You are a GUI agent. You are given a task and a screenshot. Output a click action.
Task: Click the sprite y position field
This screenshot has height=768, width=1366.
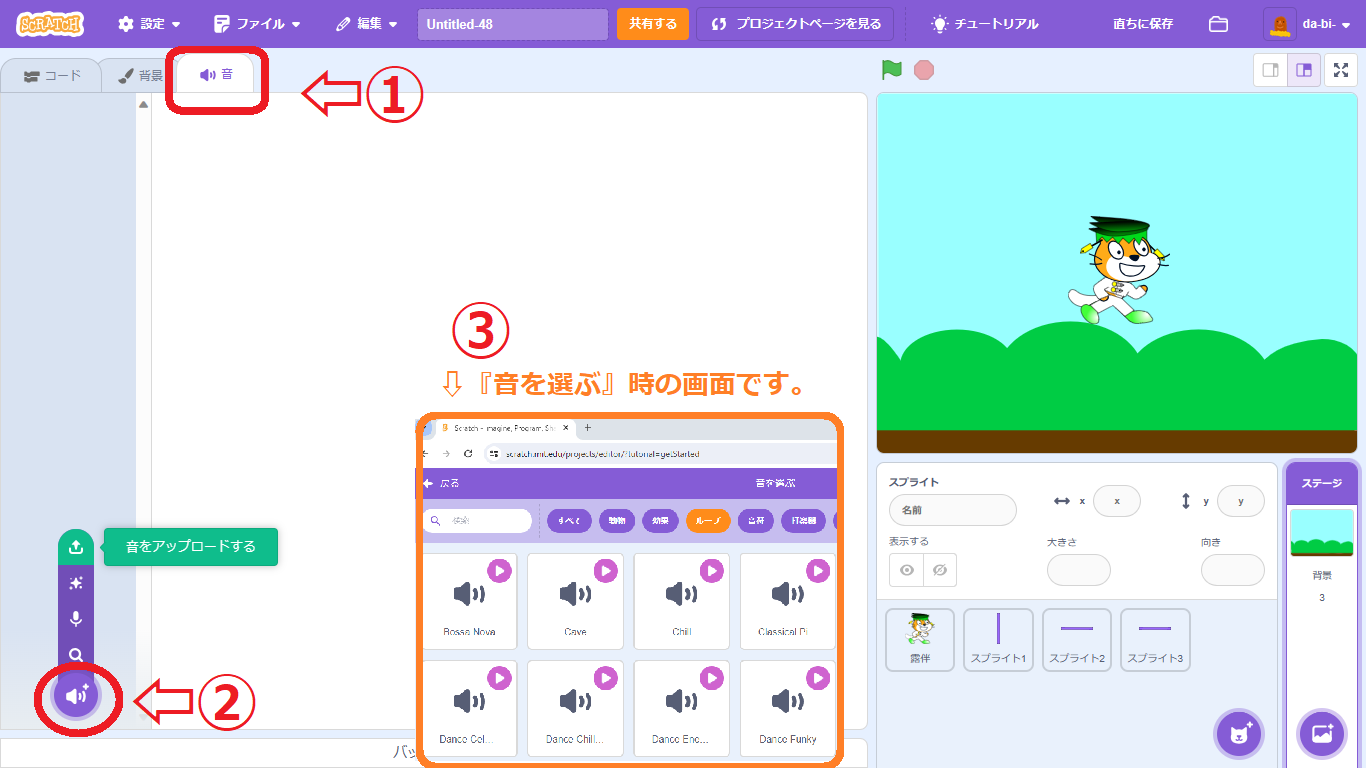(1241, 501)
